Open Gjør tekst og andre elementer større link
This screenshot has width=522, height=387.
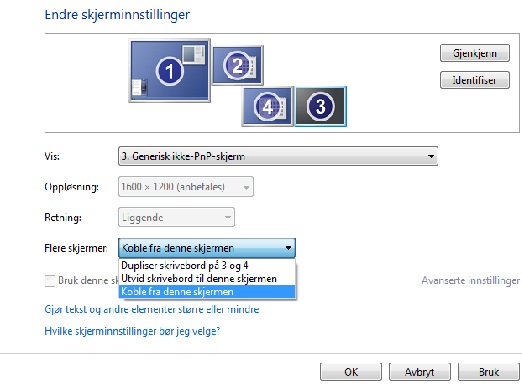(152, 309)
